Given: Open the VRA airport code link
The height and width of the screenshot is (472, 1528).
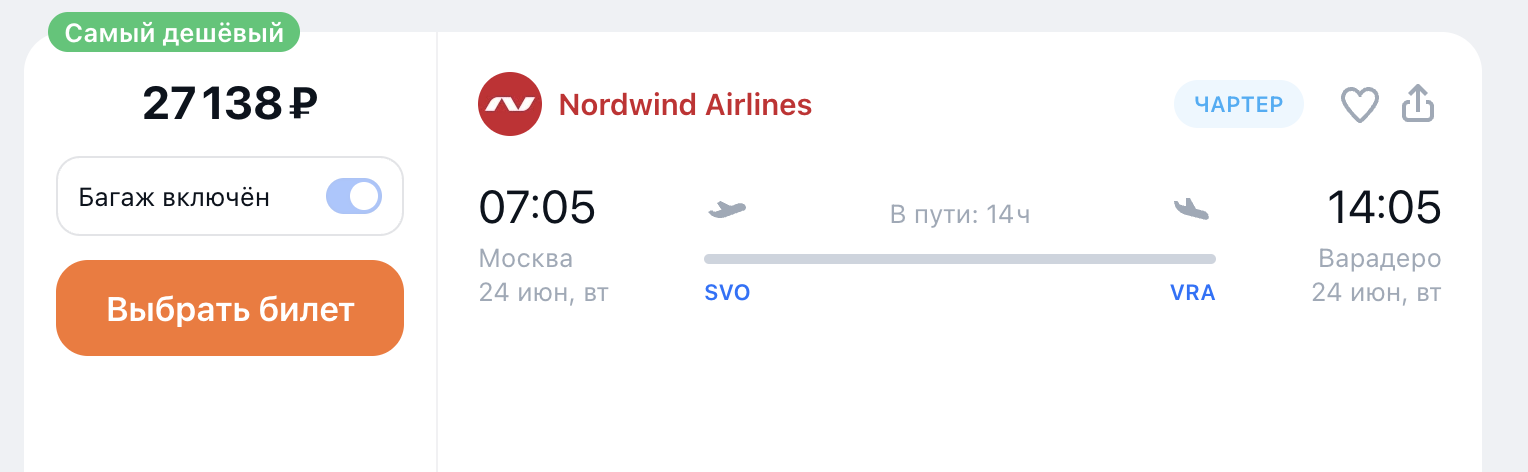Looking at the screenshot, I should click(x=1192, y=293).
